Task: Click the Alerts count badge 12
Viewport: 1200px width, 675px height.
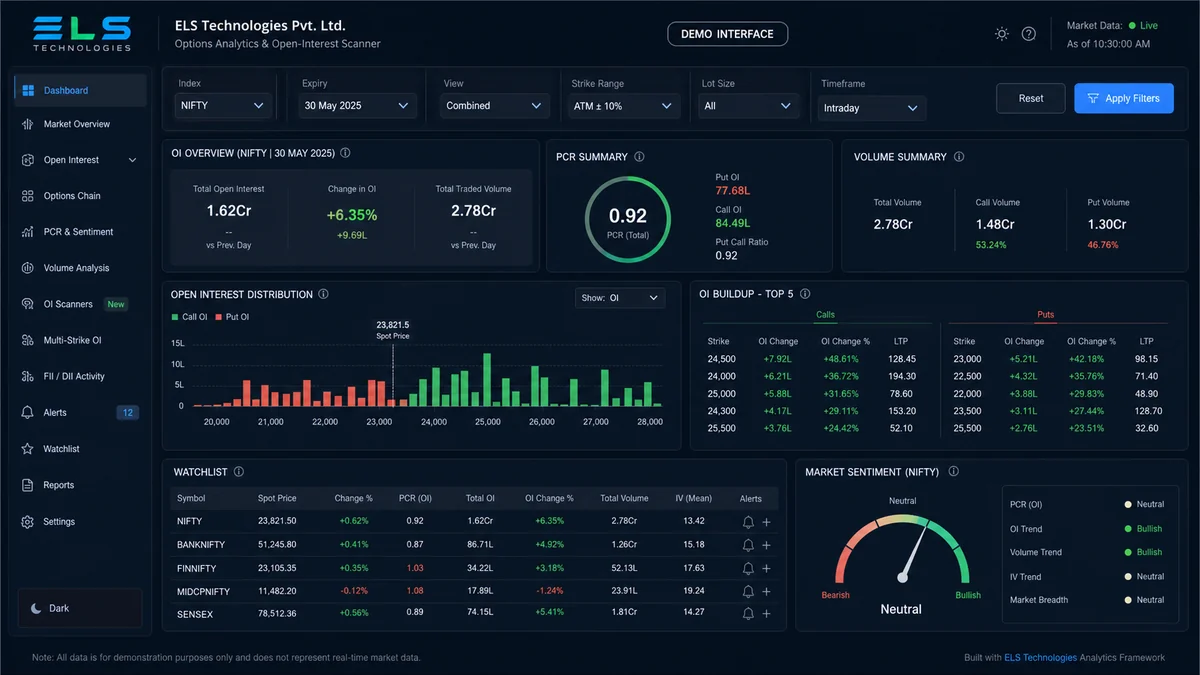Action: point(128,412)
